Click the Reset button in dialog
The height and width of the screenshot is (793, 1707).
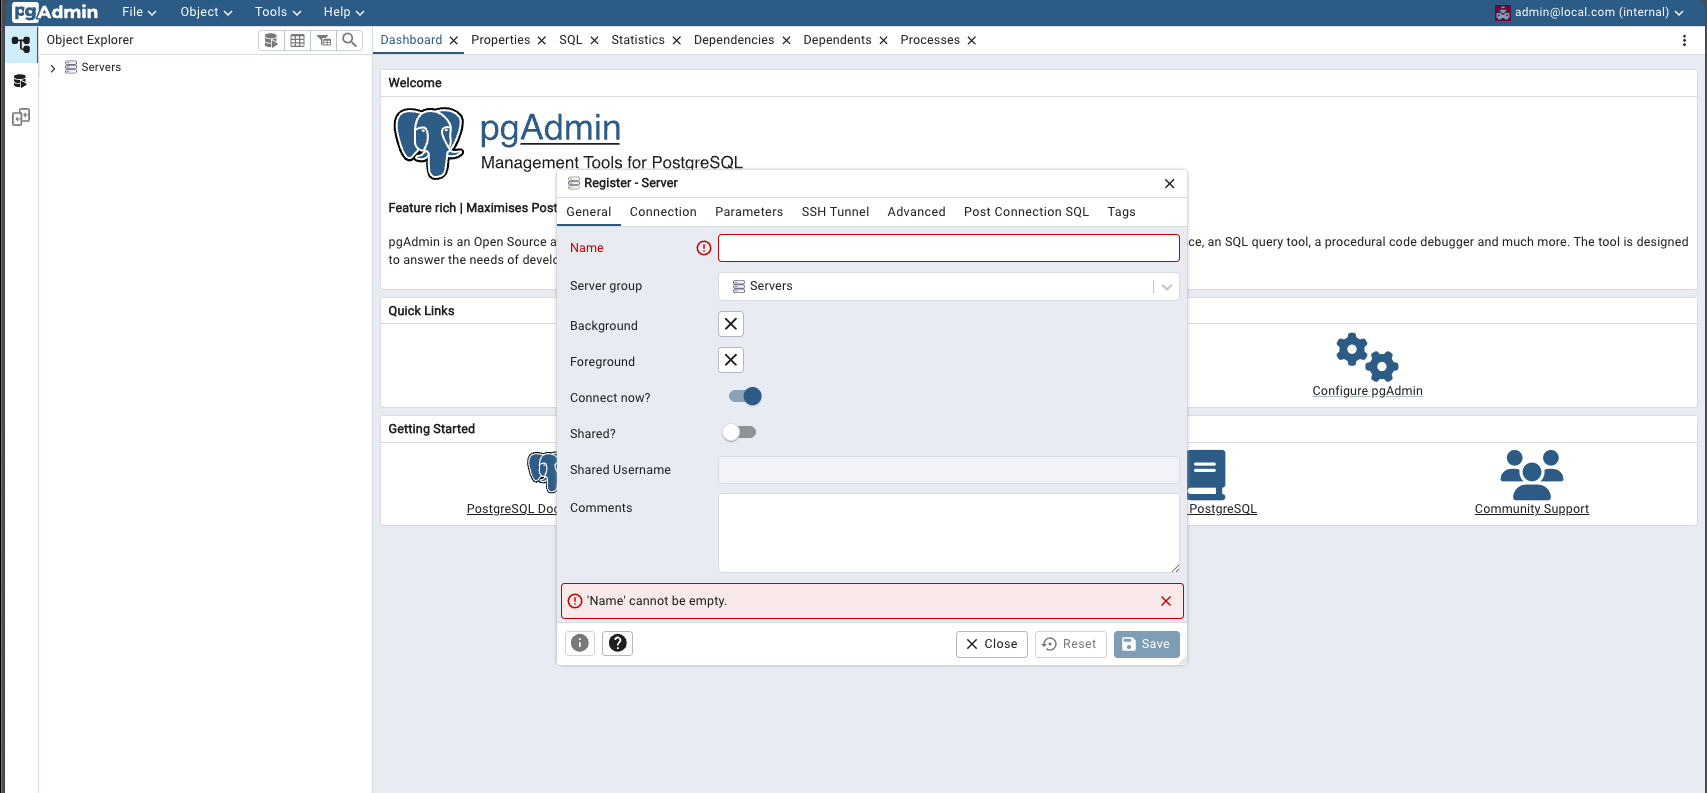point(1070,644)
